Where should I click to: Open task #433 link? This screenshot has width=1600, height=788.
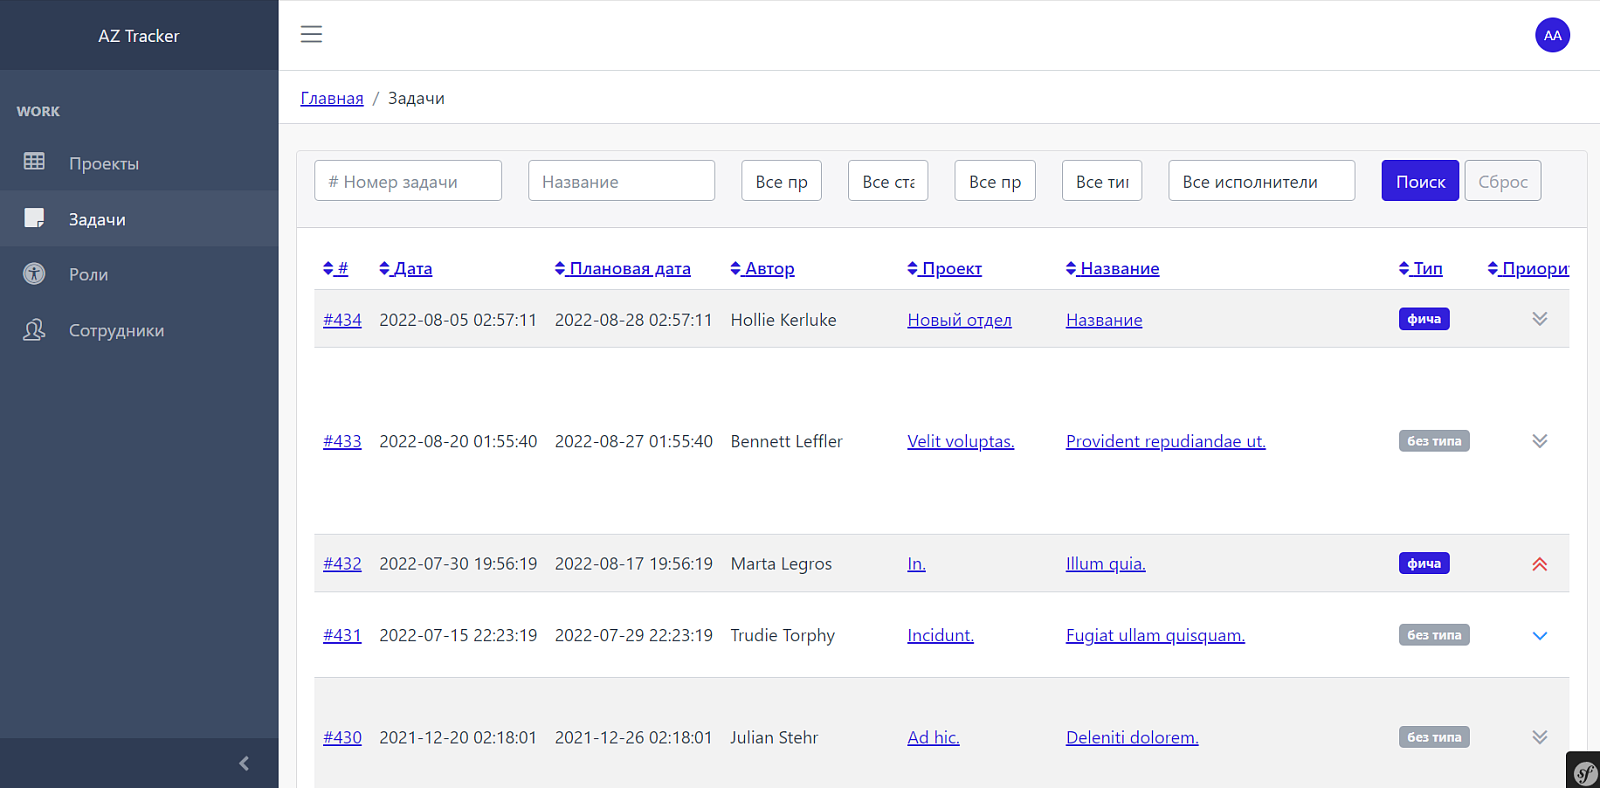click(342, 441)
